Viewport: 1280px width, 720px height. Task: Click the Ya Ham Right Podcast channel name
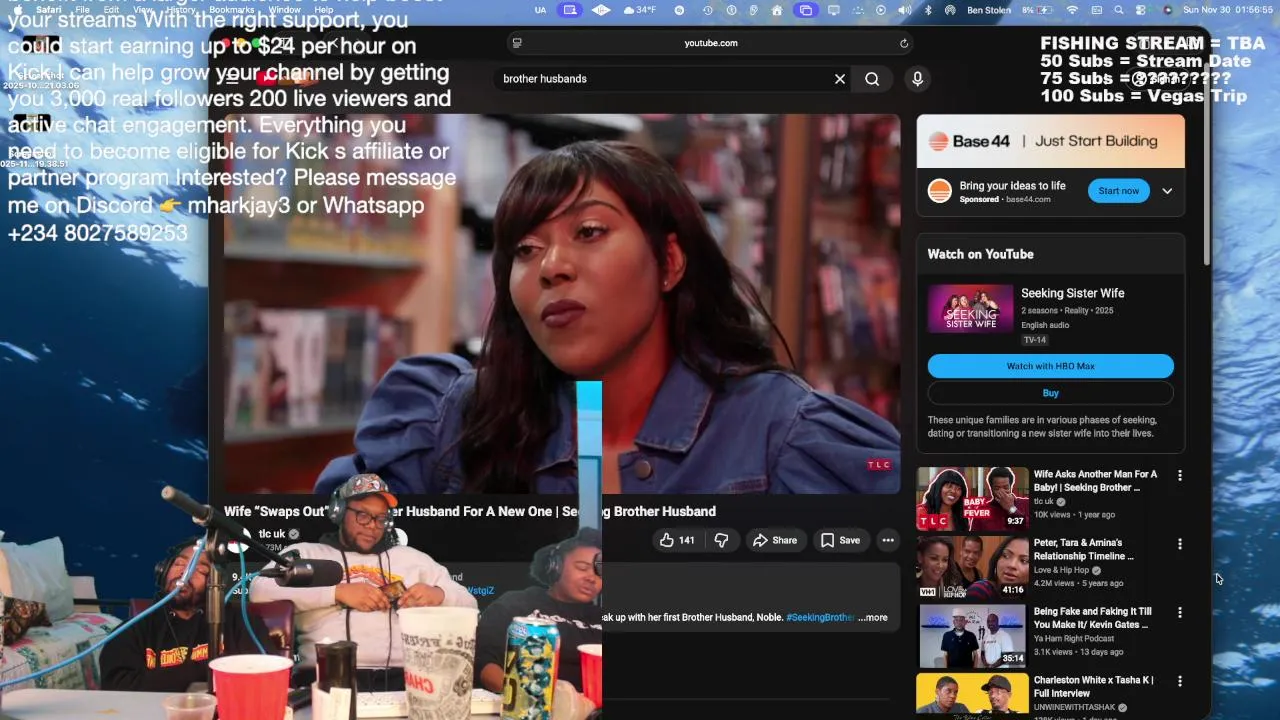pyautogui.click(x=1074, y=638)
